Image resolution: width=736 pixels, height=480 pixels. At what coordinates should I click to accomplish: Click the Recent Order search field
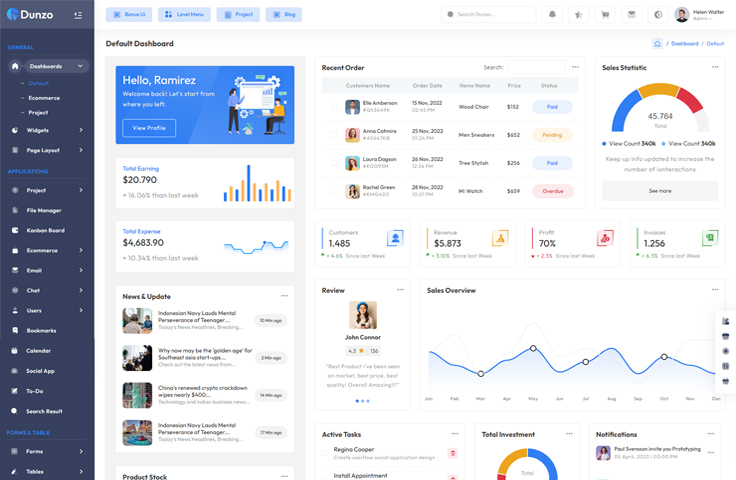coord(535,67)
